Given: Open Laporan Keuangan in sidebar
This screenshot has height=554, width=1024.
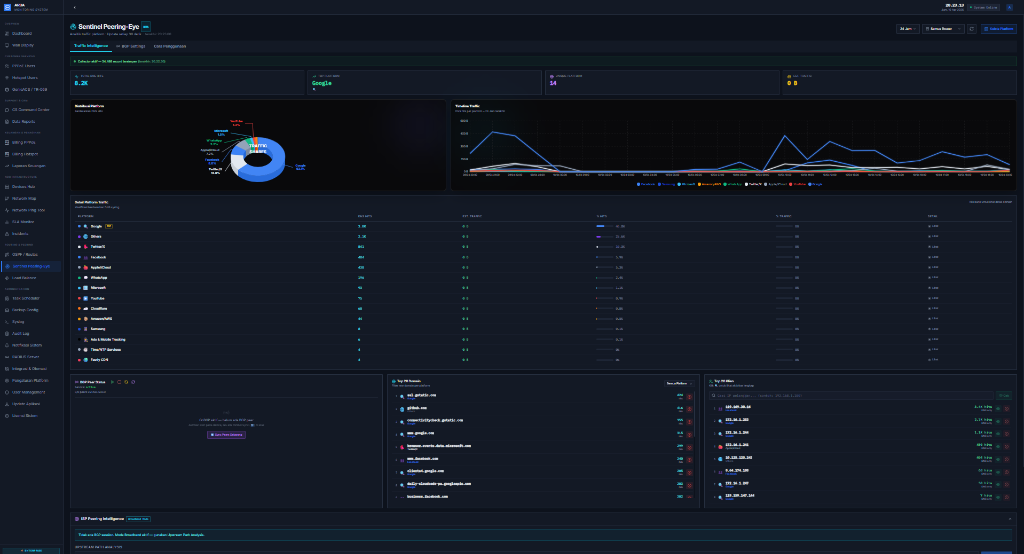Looking at the screenshot, I should 29,166.
